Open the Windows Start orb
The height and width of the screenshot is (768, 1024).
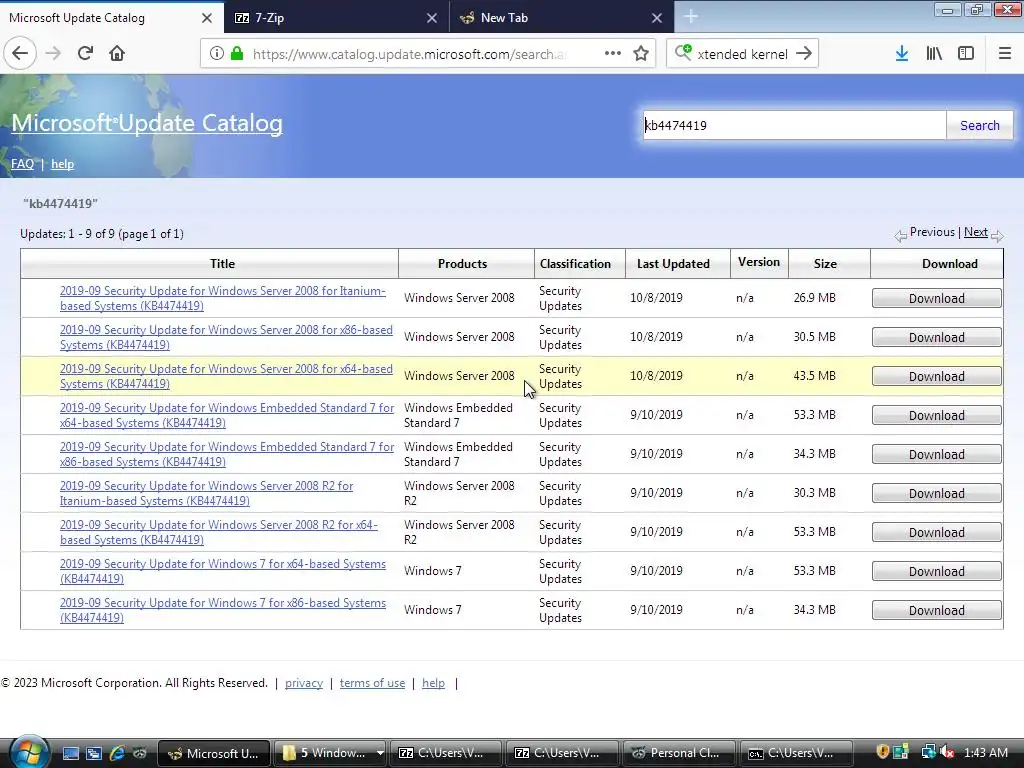(x=29, y=752)
